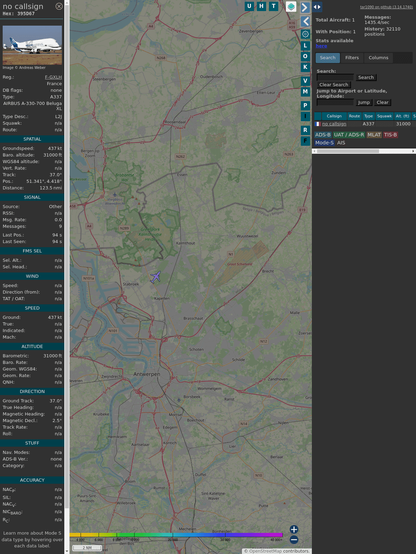
Task: Select the airplane icon on the map
Action: point(156,277)
